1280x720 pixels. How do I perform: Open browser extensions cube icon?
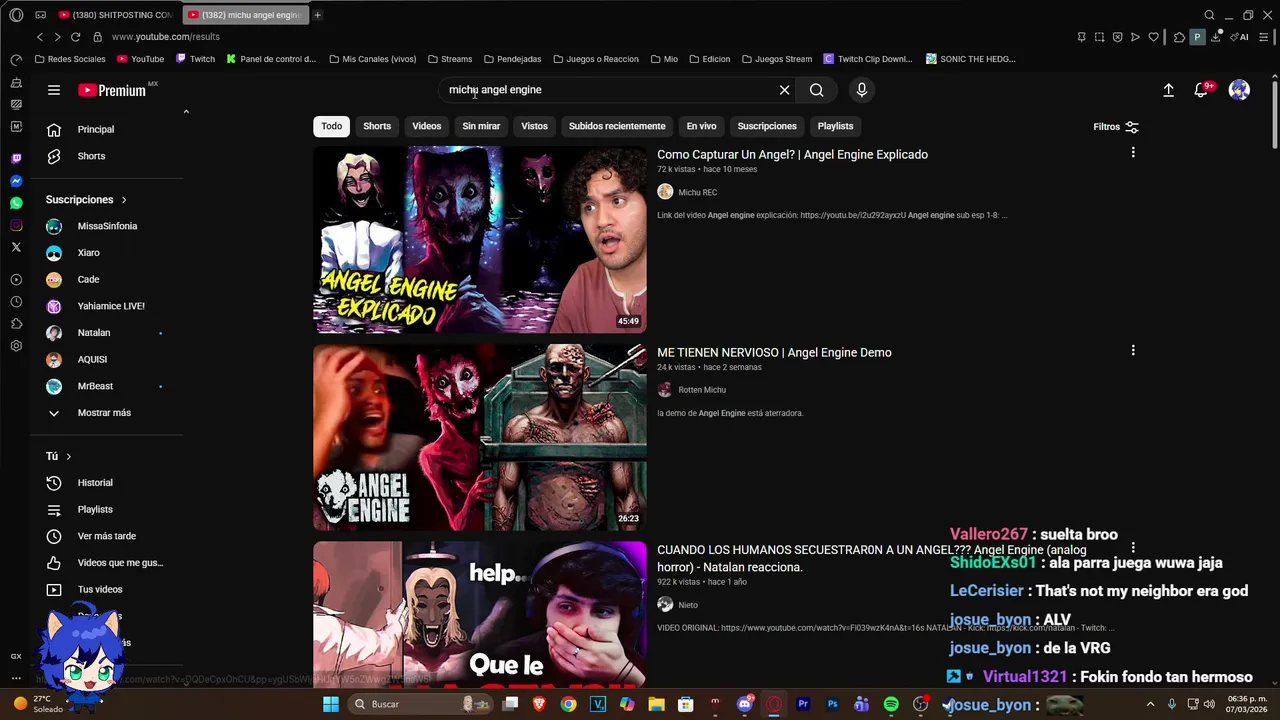click(1180, 37)
